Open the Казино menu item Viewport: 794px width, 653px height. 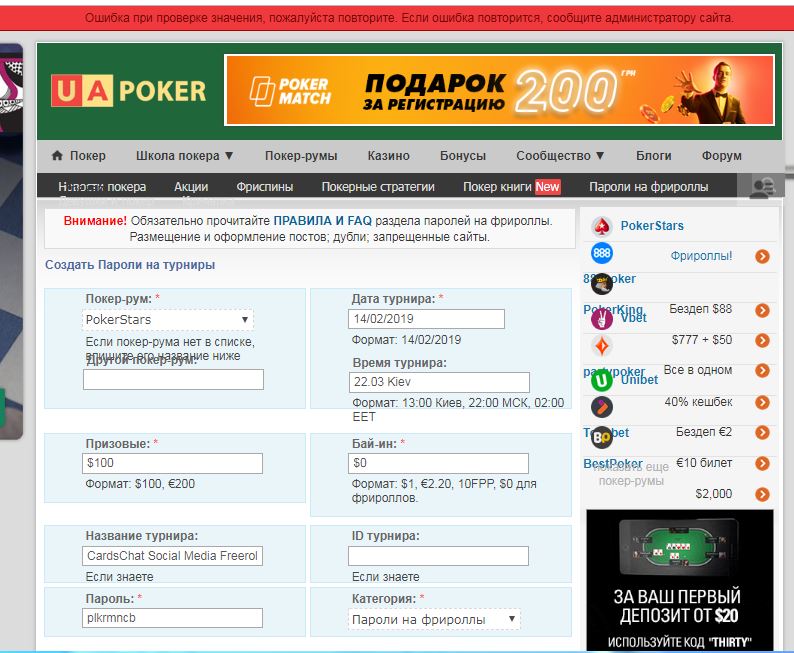pos(388,155)
